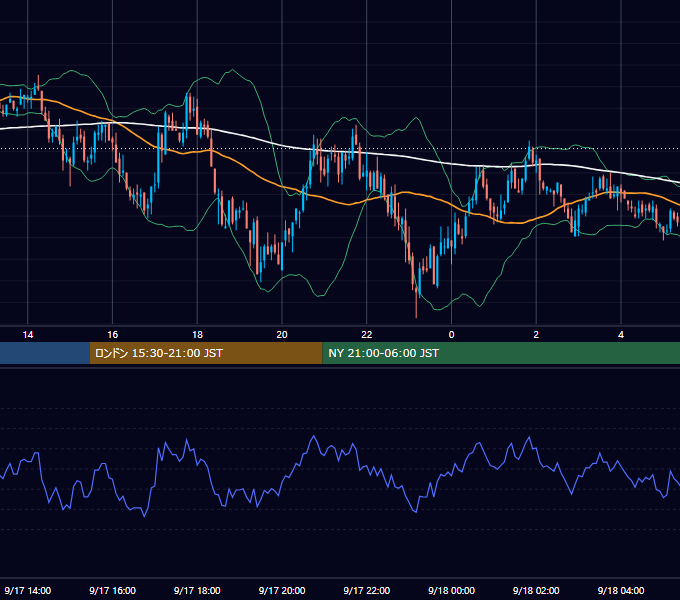
Task: Click the 9/17 14:00 time label
Action: click(x=28, y=590)
